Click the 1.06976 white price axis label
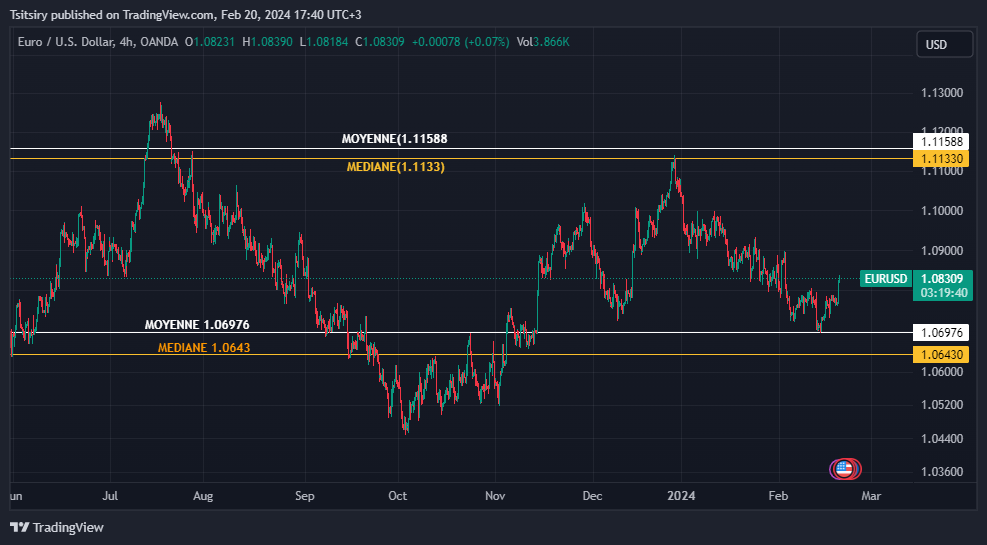Image resolution: width=987 pixels, height=545 pixels. click(x=941, y=333)
